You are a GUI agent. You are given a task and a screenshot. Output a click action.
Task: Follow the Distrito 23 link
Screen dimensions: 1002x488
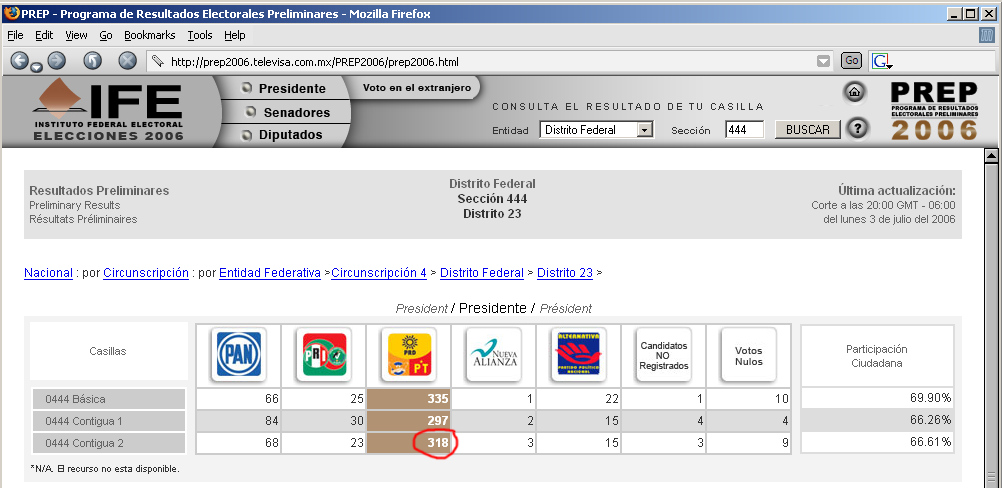(x=565, y=273)
